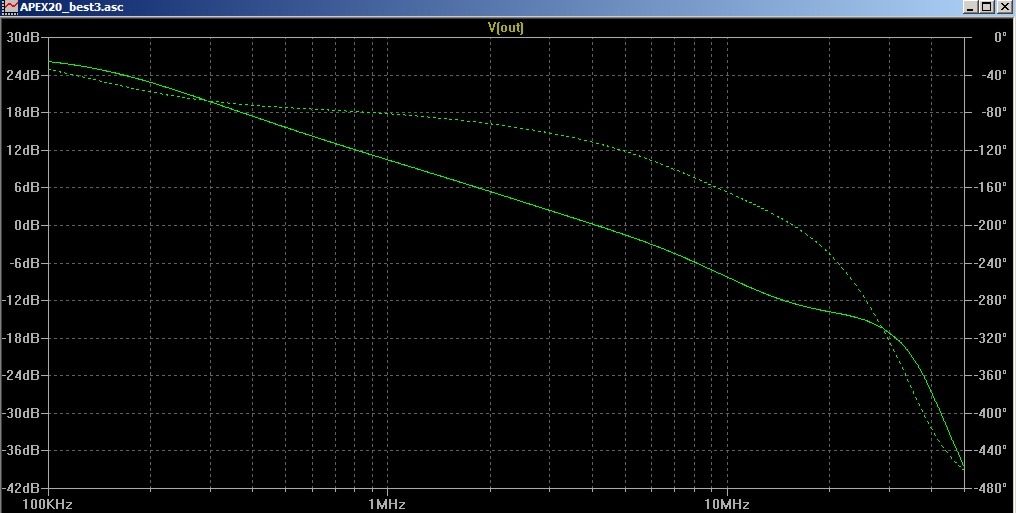
Task: Click the -120° phase axis label
Action: 991,150
